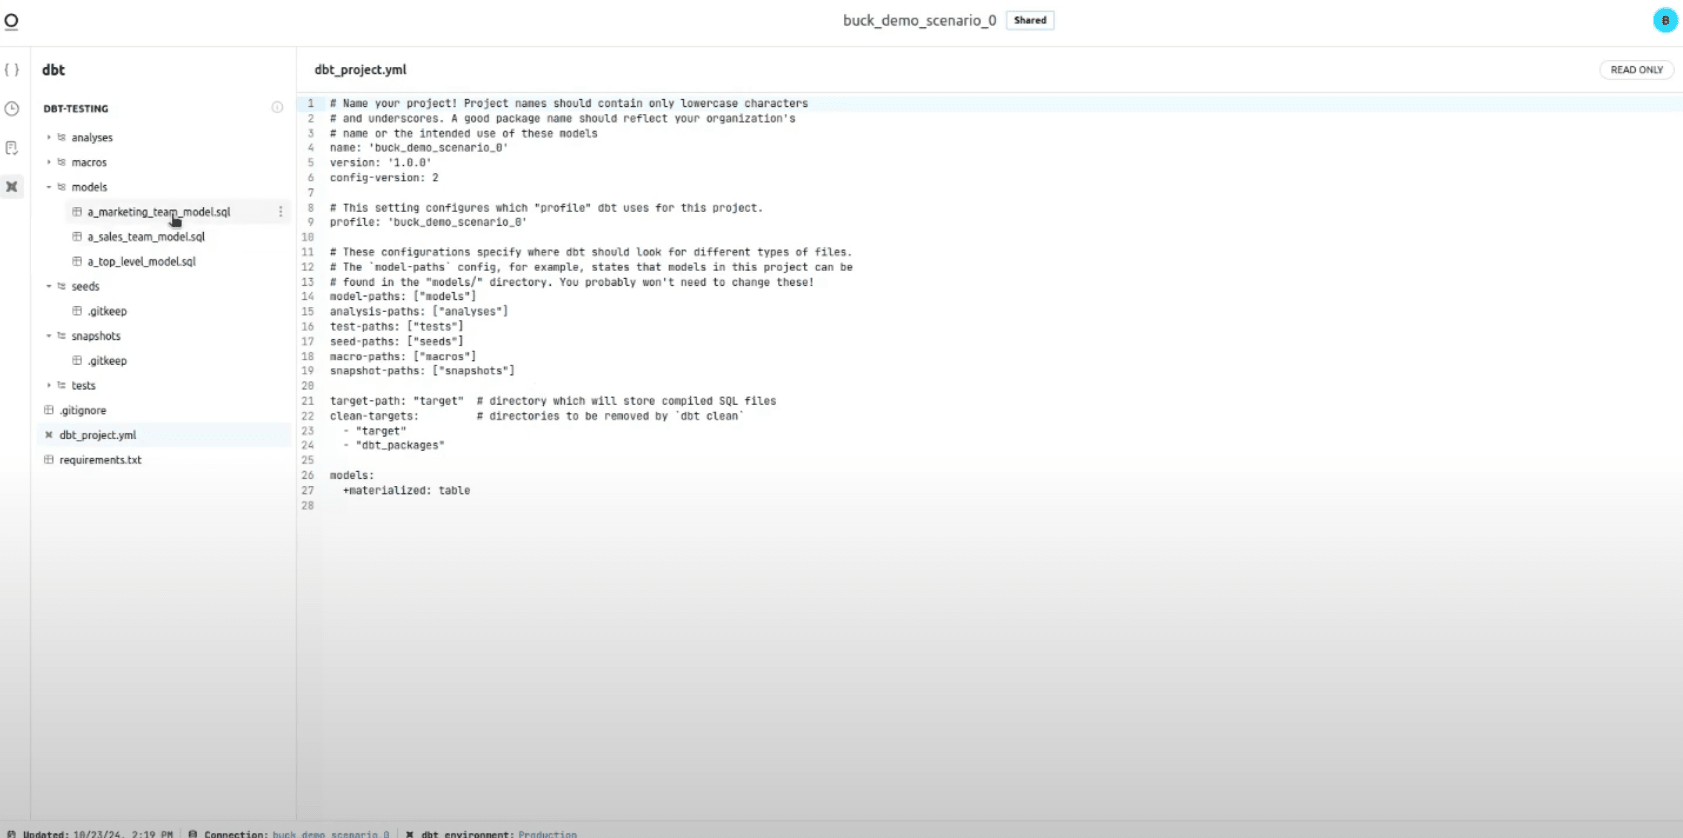The height and width of the screenshot is (838, 1683).
Task: Click file icon of .gitignore
Action: tap(49, 410)
